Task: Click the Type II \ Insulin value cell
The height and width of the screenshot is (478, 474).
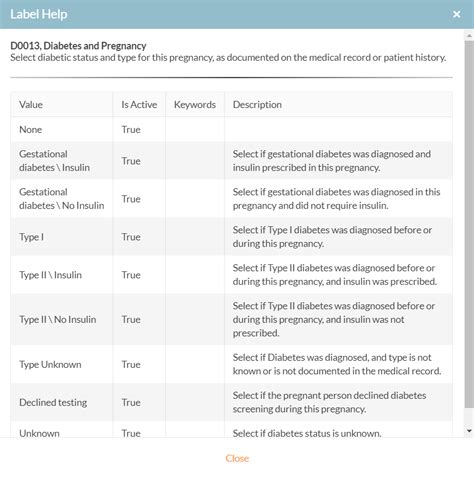Action: [x=61, y=275]
